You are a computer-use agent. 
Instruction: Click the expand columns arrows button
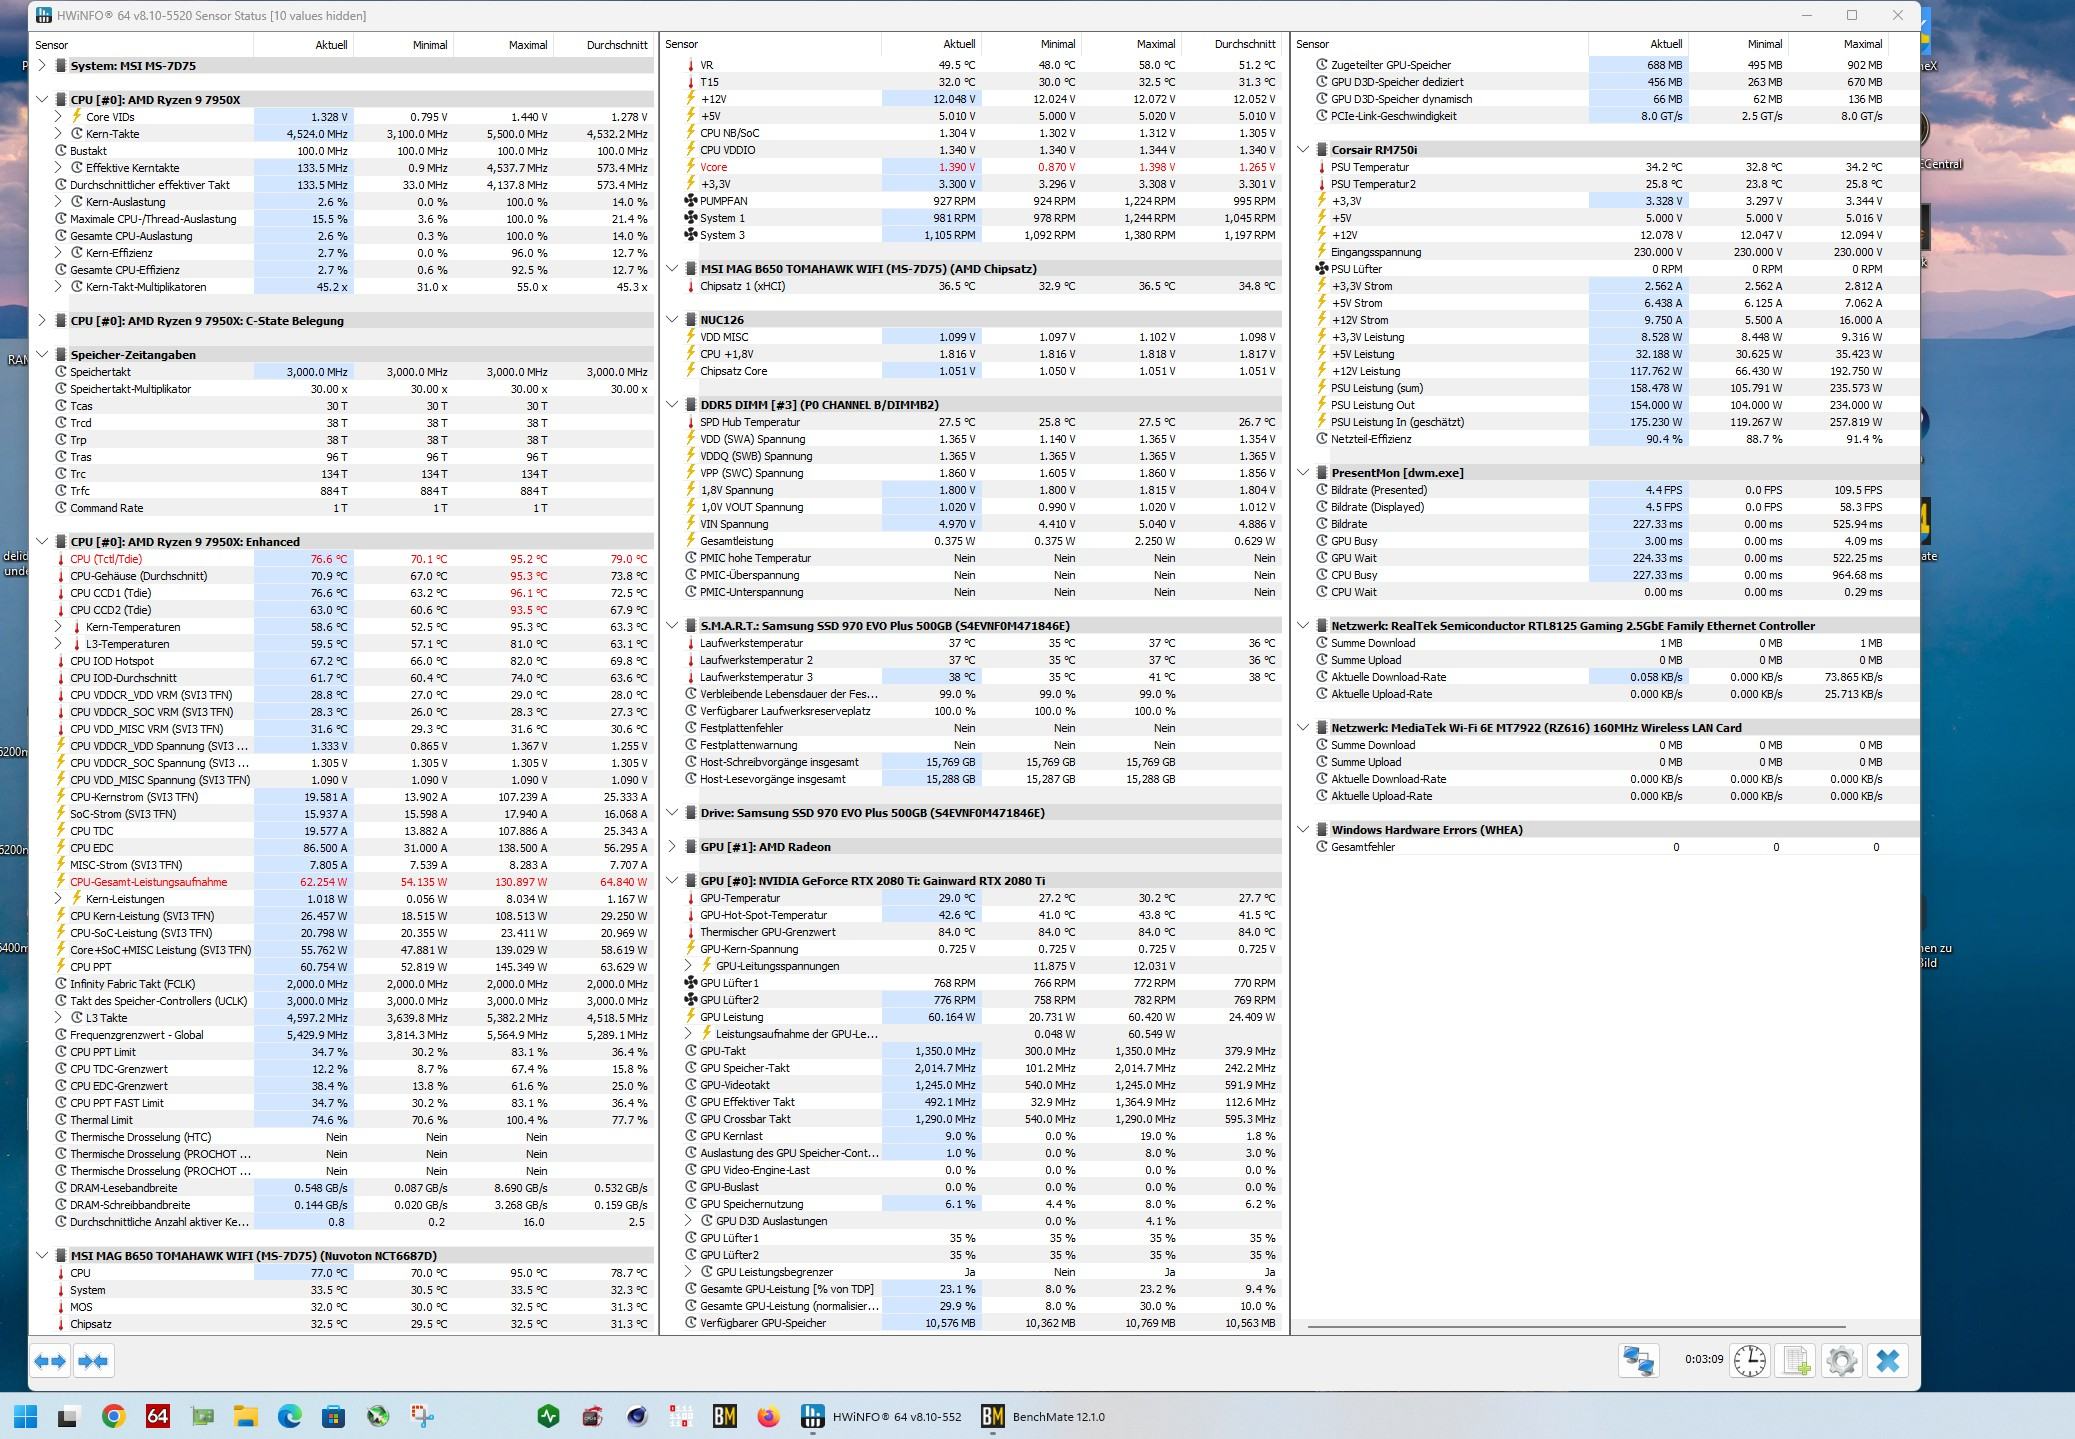tap(50, 1361)
